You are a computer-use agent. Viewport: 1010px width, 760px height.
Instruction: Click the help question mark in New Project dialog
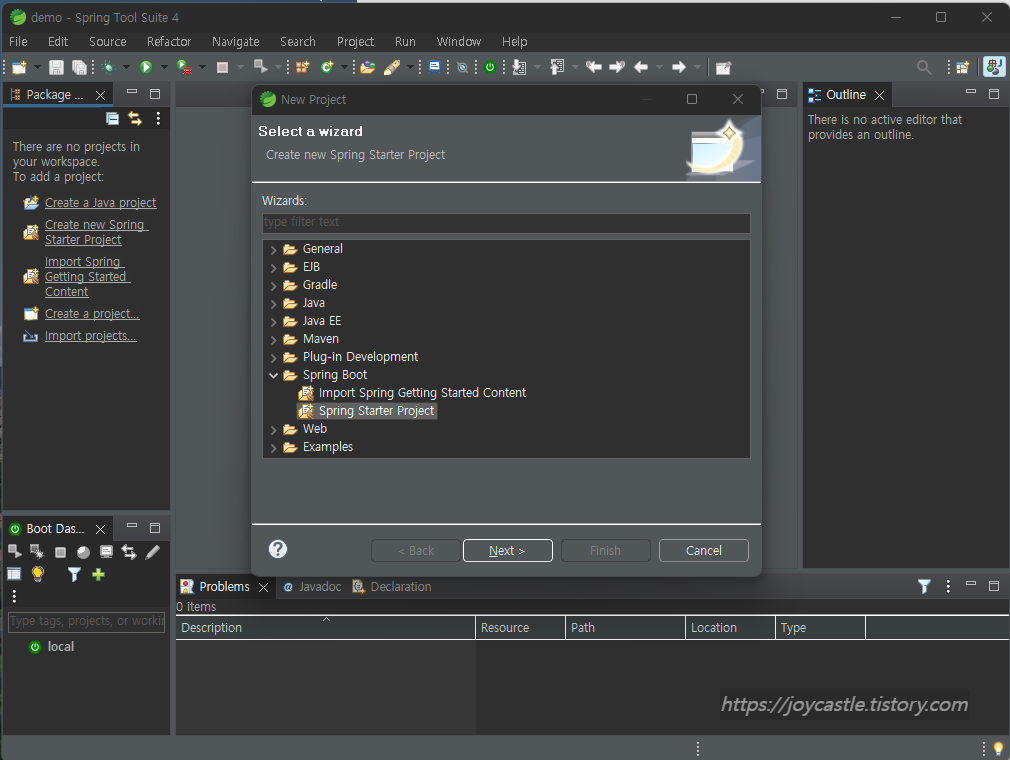278,549
